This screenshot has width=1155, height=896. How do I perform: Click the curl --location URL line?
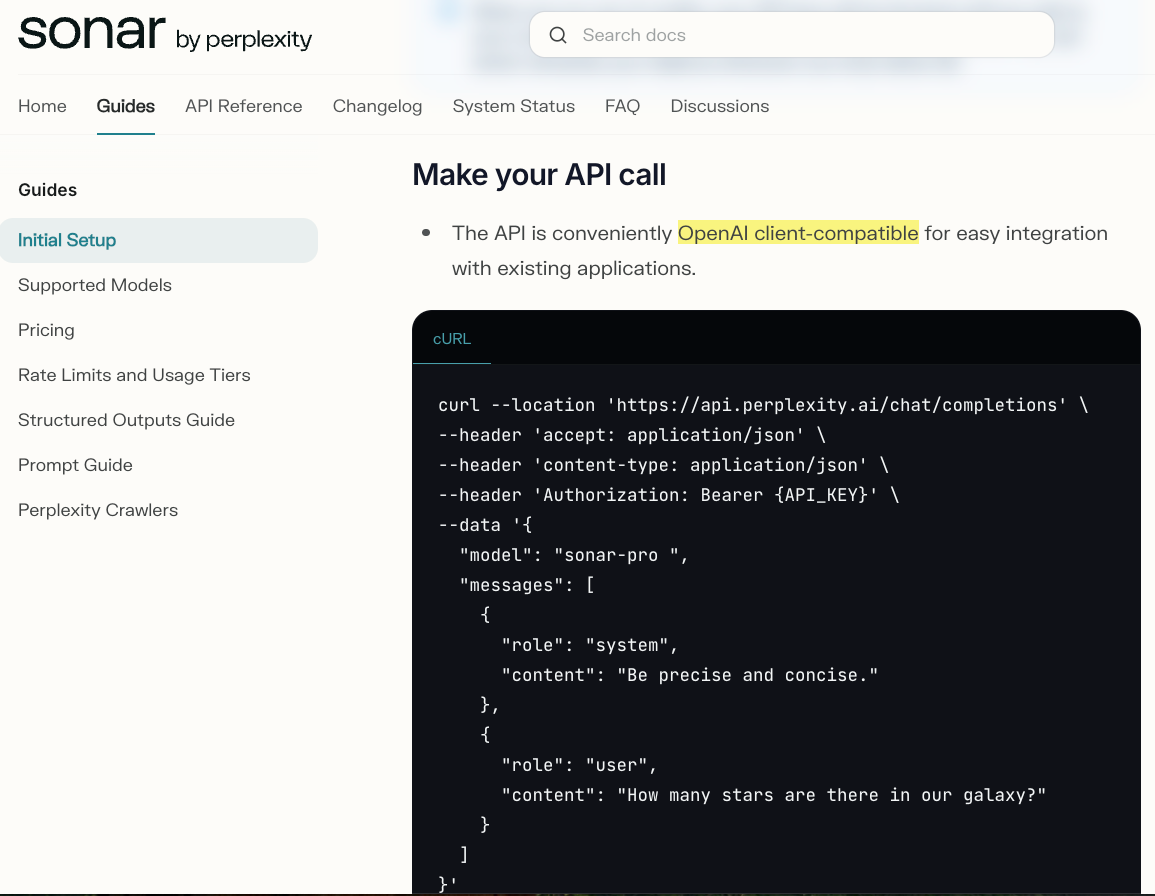click(x=763, y=405)
